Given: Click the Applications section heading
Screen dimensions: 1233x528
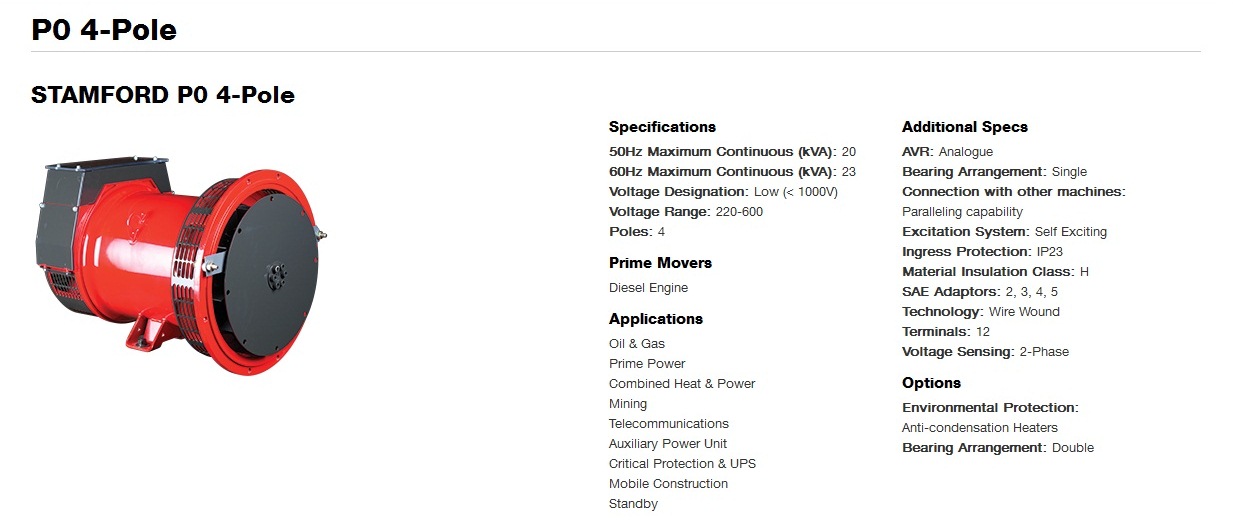Looking at the screenshot, I should point(656,319).
